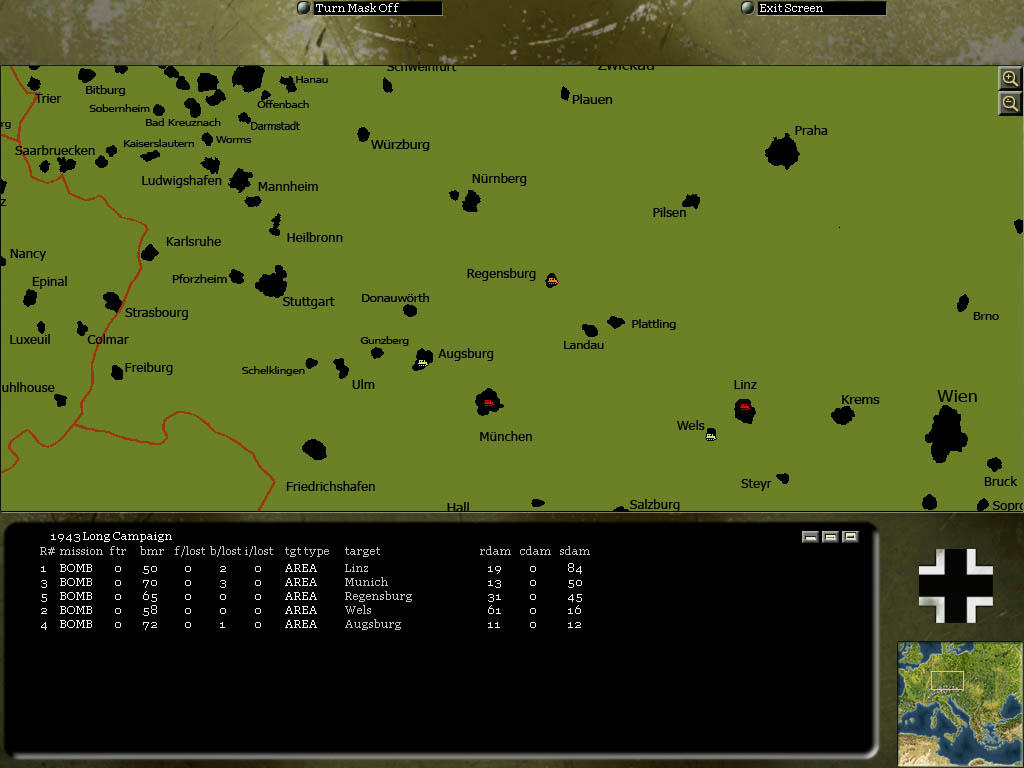Click the Stuttgart city blob

(x=272, y=282)
